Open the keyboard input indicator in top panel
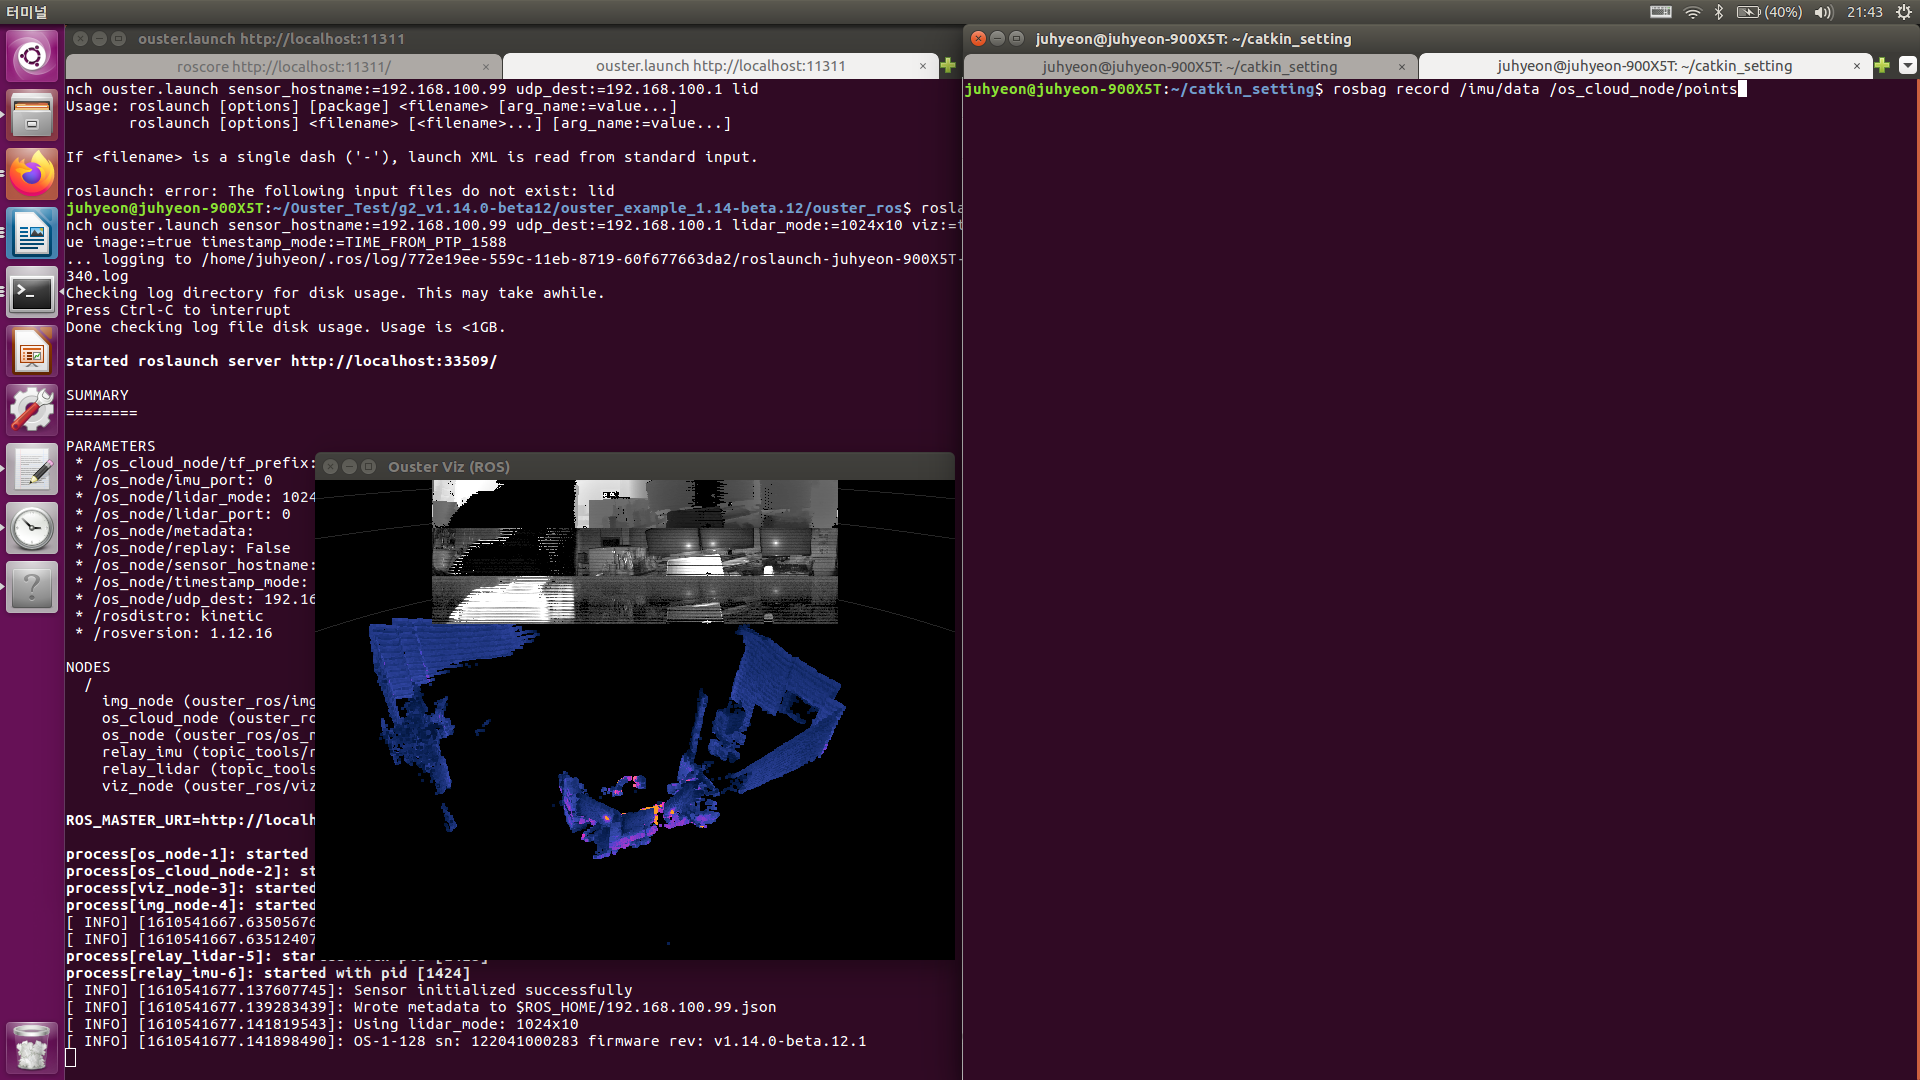 click(1661, 12)
